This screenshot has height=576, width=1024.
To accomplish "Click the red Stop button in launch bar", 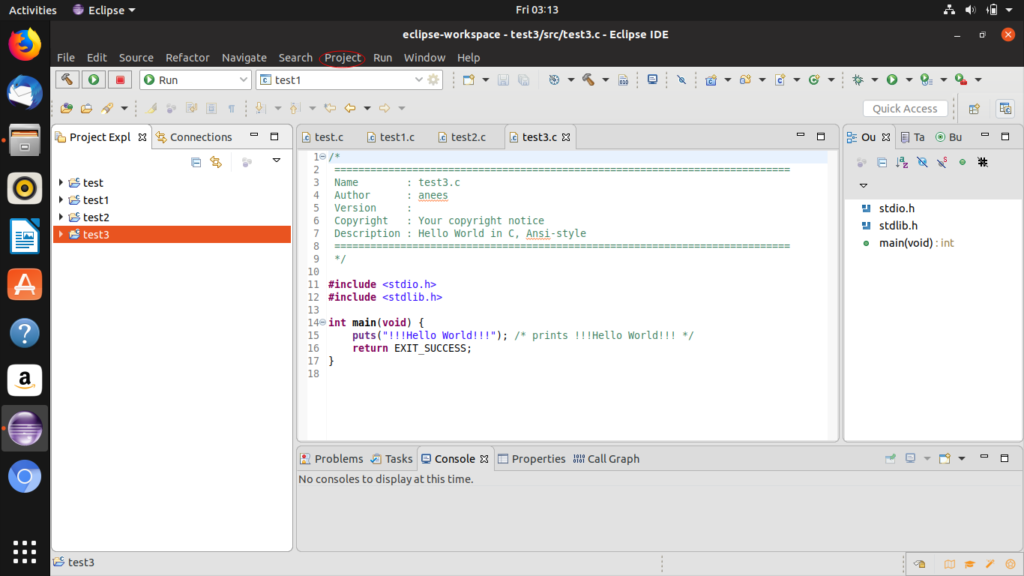I will point(120,80).
